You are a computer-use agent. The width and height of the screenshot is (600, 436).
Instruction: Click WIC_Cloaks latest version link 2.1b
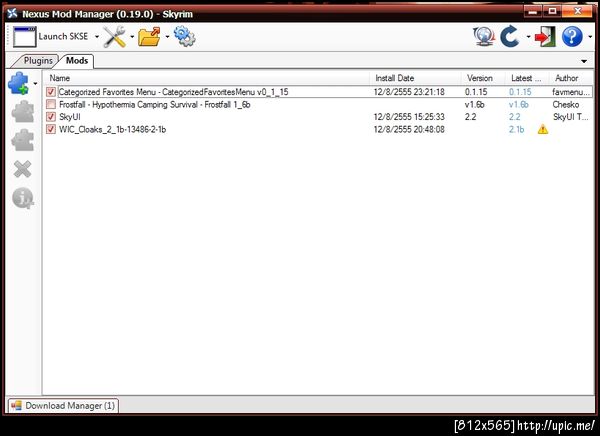[x=516, y=129]
